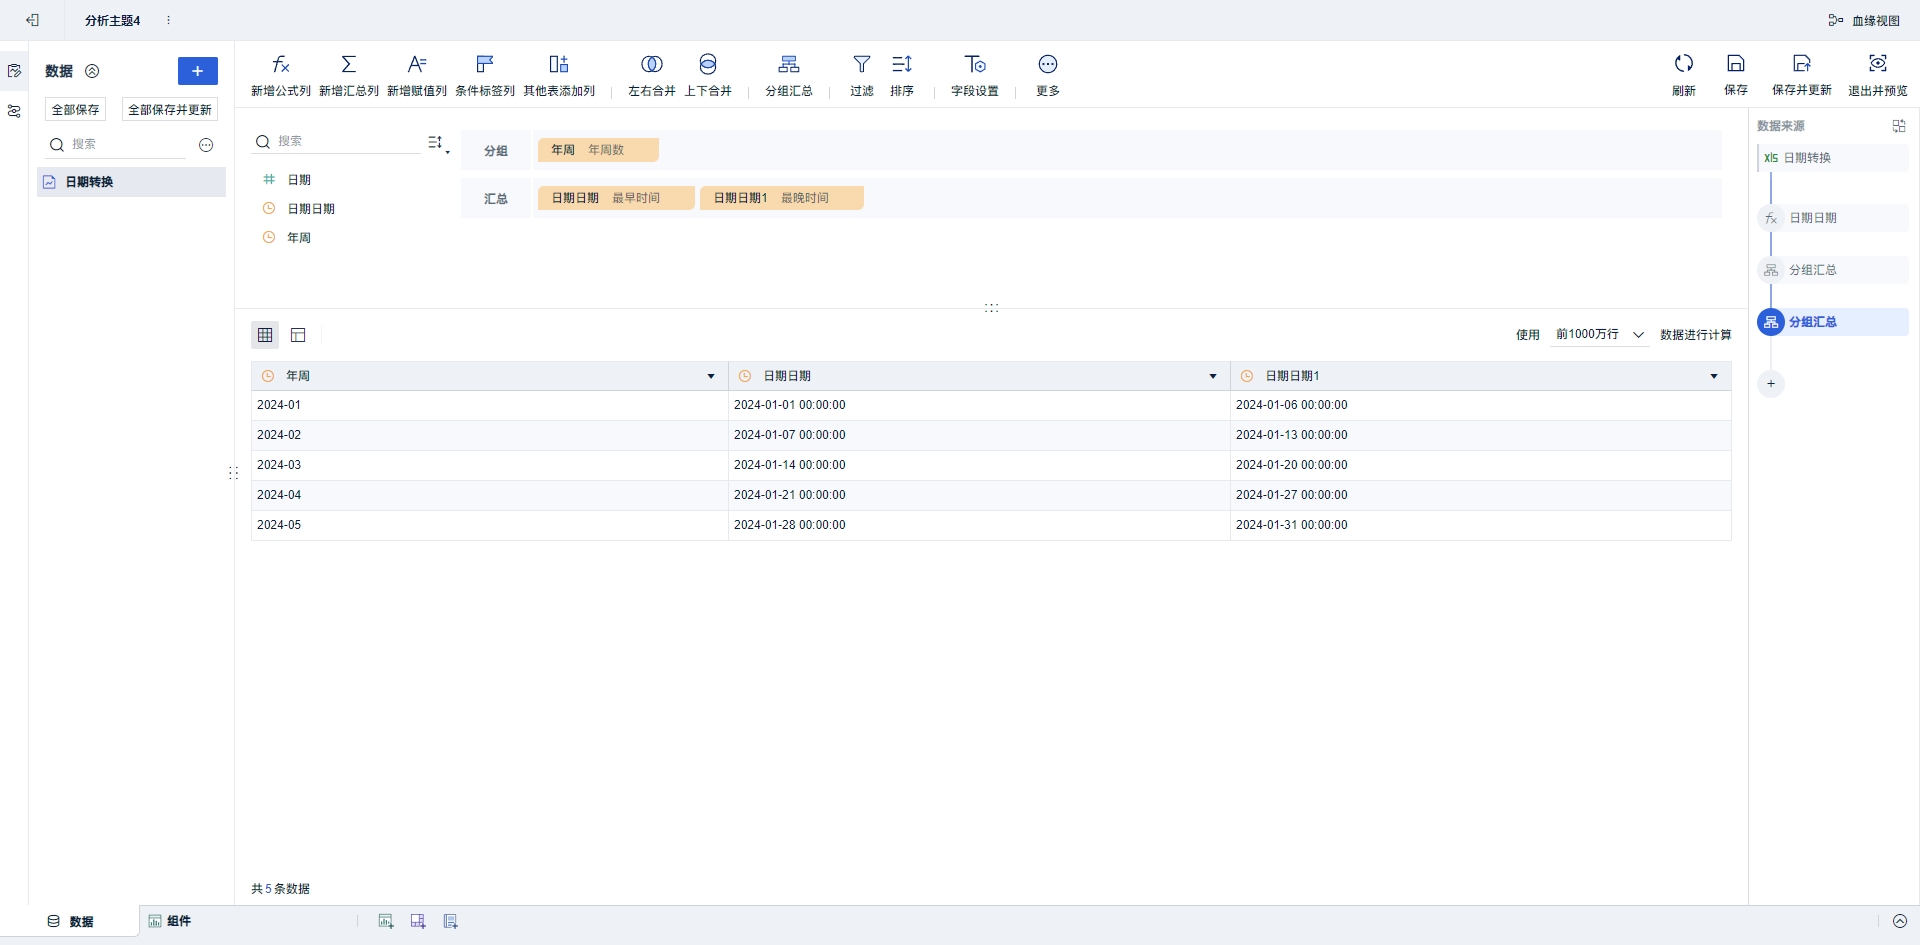This screenshot has width=1920, height=945.
Task: Collapse the 数据 panel with the circled arrow
Action: point(92,71)
